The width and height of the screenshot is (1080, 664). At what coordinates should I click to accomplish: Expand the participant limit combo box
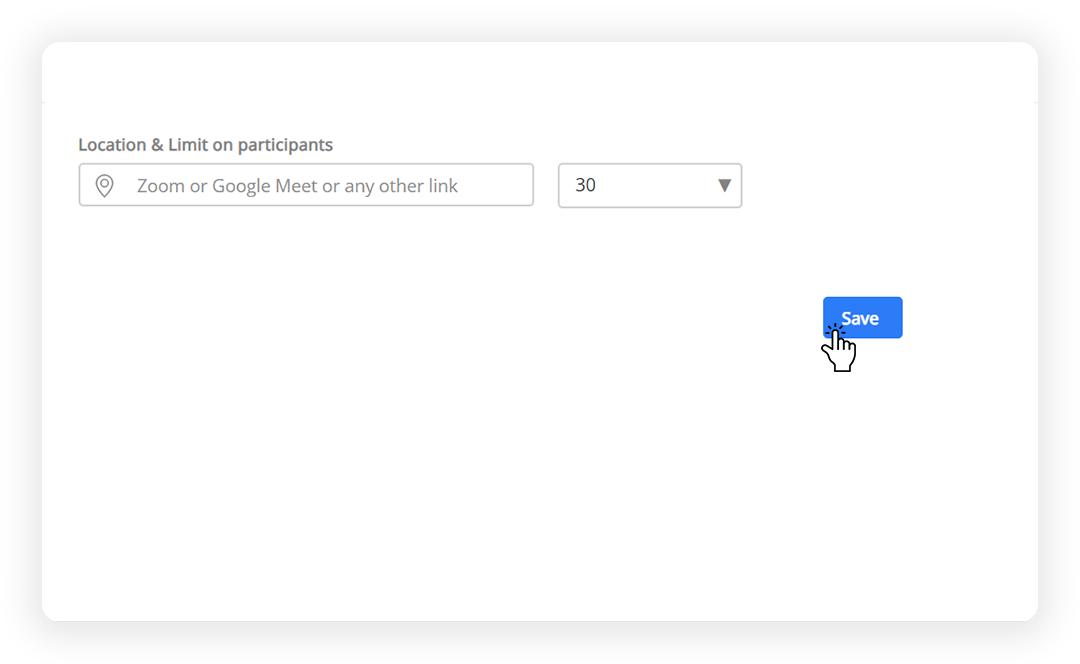pos(650,185)
